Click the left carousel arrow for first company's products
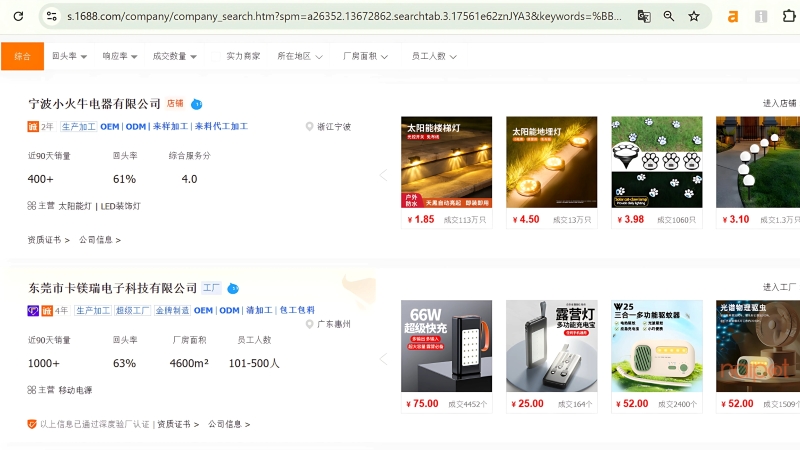Viewport: 800px width, 450px height. [x=383, y=175]
